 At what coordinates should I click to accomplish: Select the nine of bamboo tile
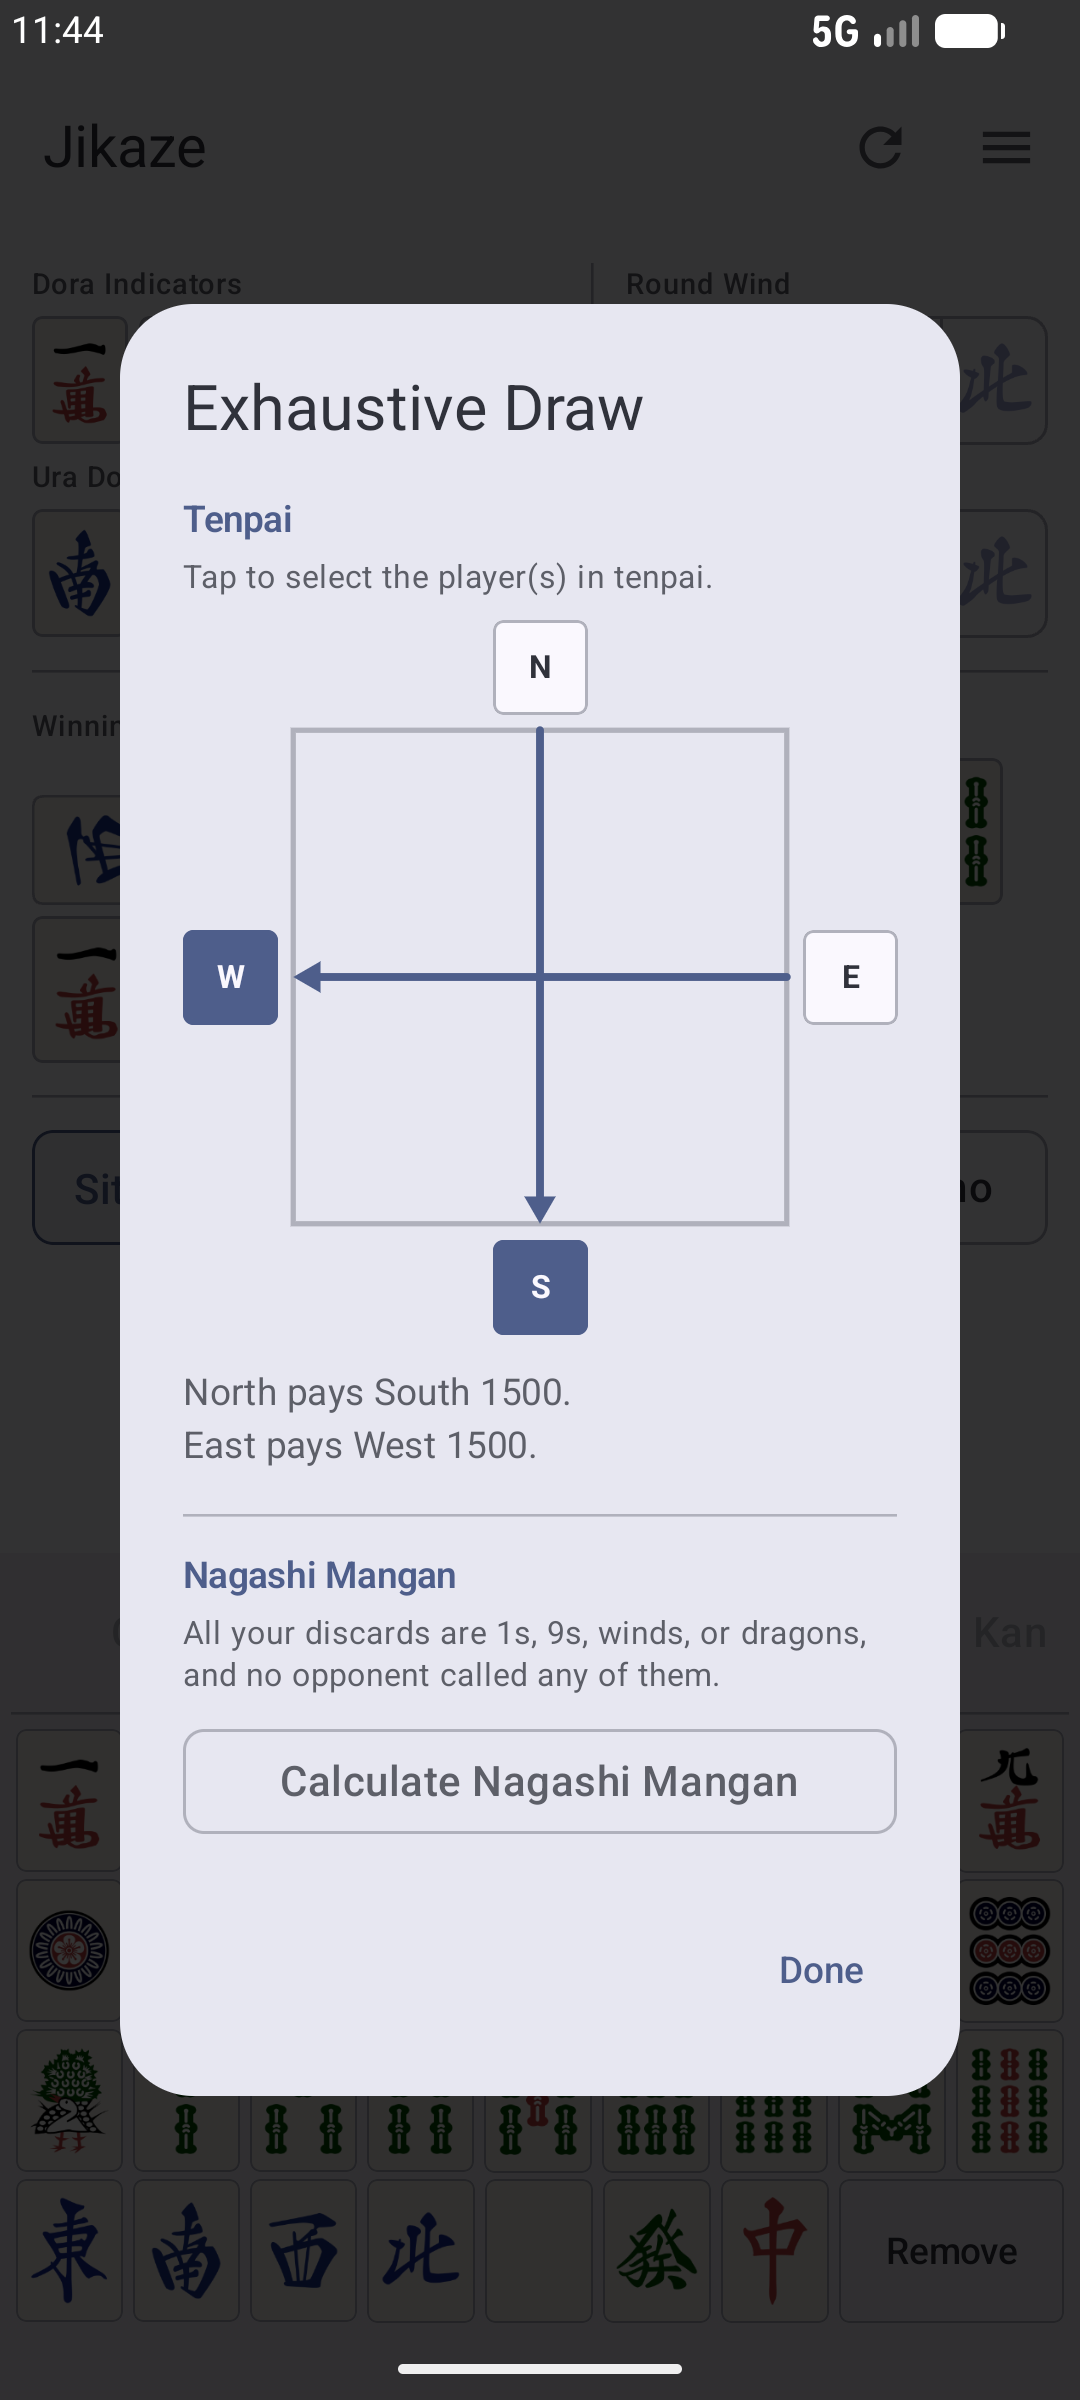pos(1010,2100)
